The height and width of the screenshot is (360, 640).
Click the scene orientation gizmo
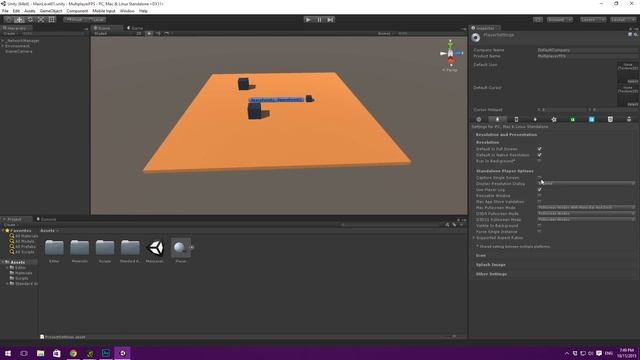451,54
